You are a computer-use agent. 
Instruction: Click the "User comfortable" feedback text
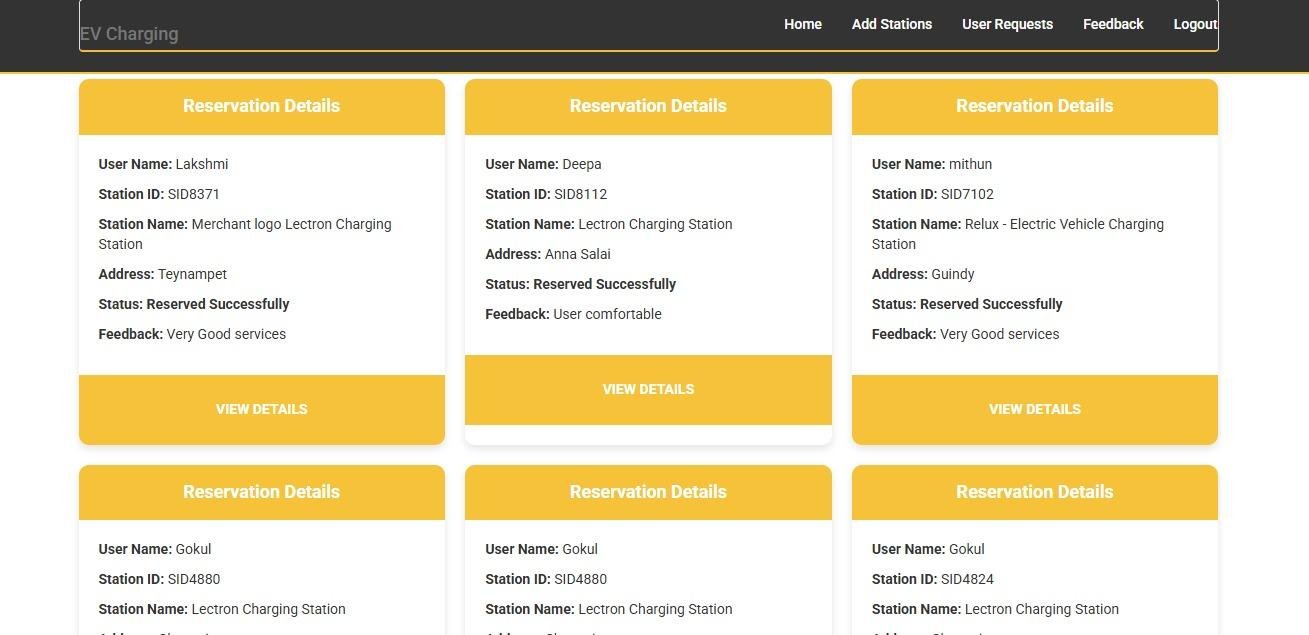click(607, 314)
